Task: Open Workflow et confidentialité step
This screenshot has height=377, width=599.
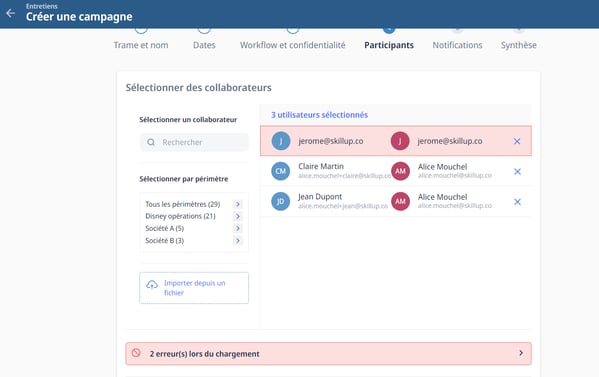Action: (x=293, y=45)
